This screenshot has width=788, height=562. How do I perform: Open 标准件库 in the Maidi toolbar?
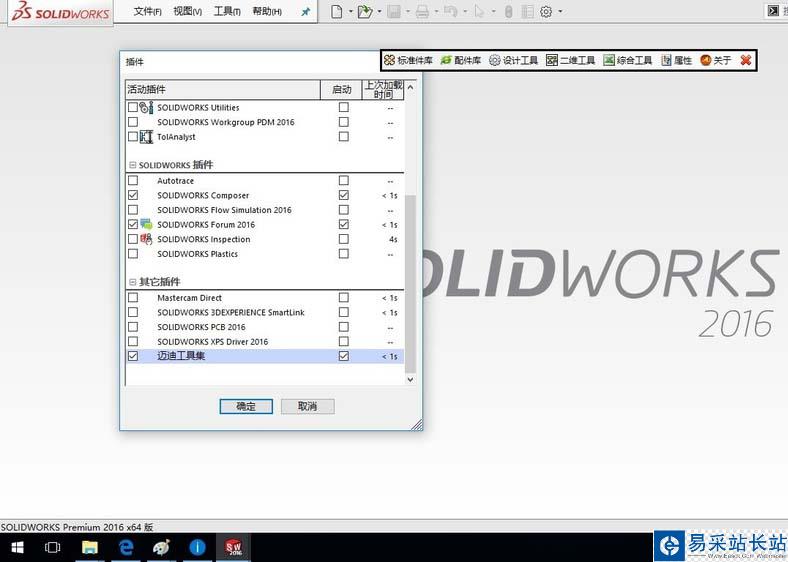408,60
